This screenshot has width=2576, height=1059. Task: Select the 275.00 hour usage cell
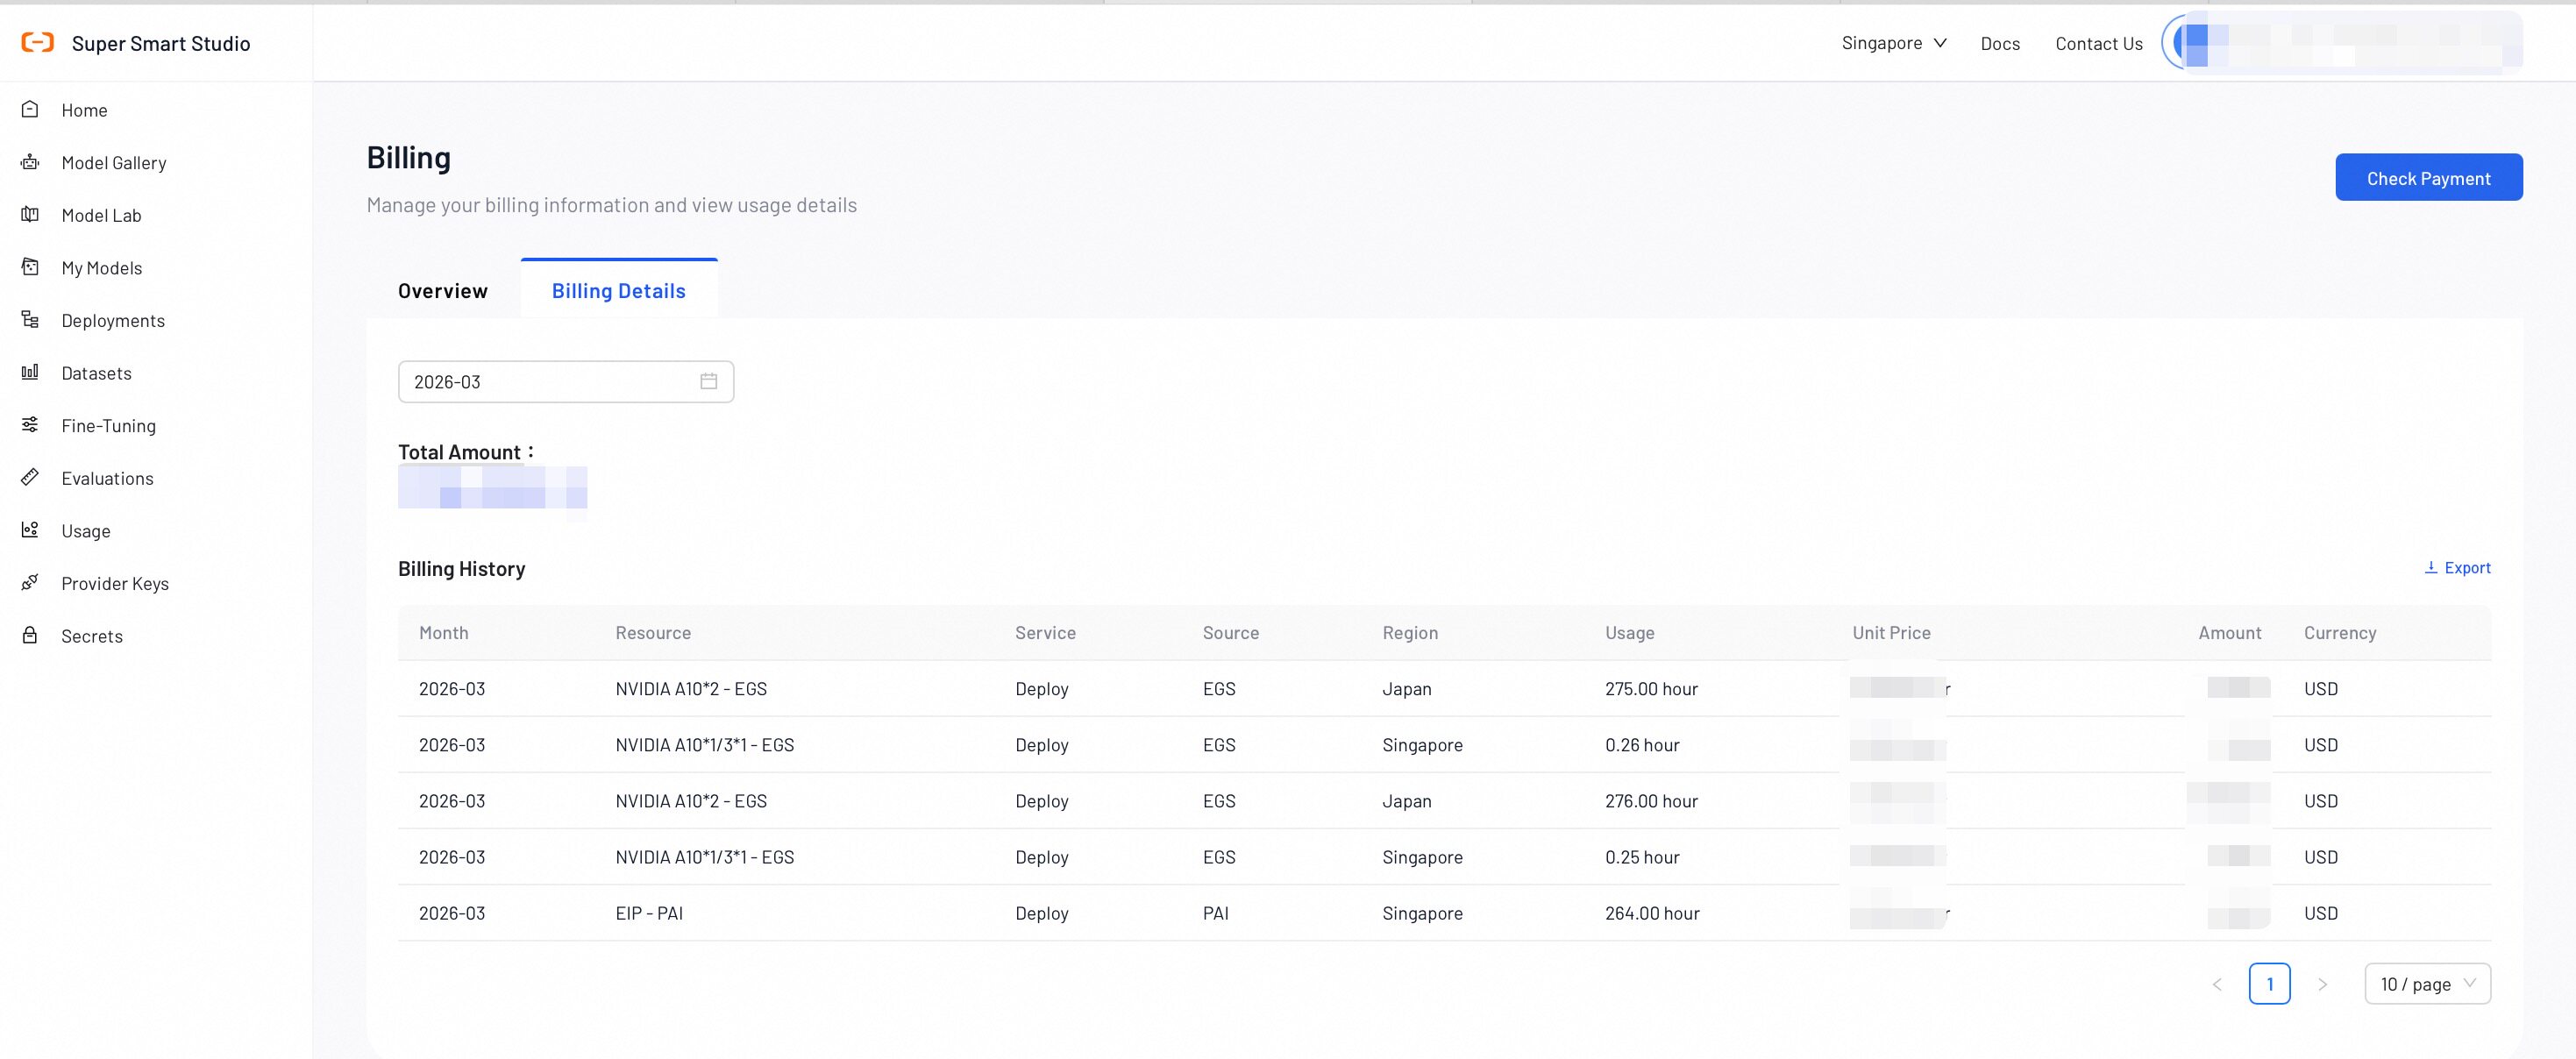(1651, 688)
